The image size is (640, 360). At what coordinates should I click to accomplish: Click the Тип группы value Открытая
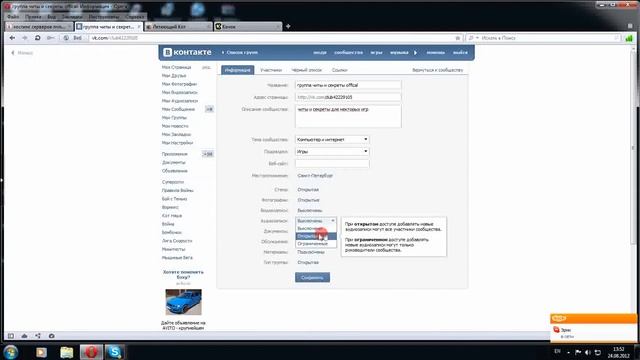click(x=308, y=262)
